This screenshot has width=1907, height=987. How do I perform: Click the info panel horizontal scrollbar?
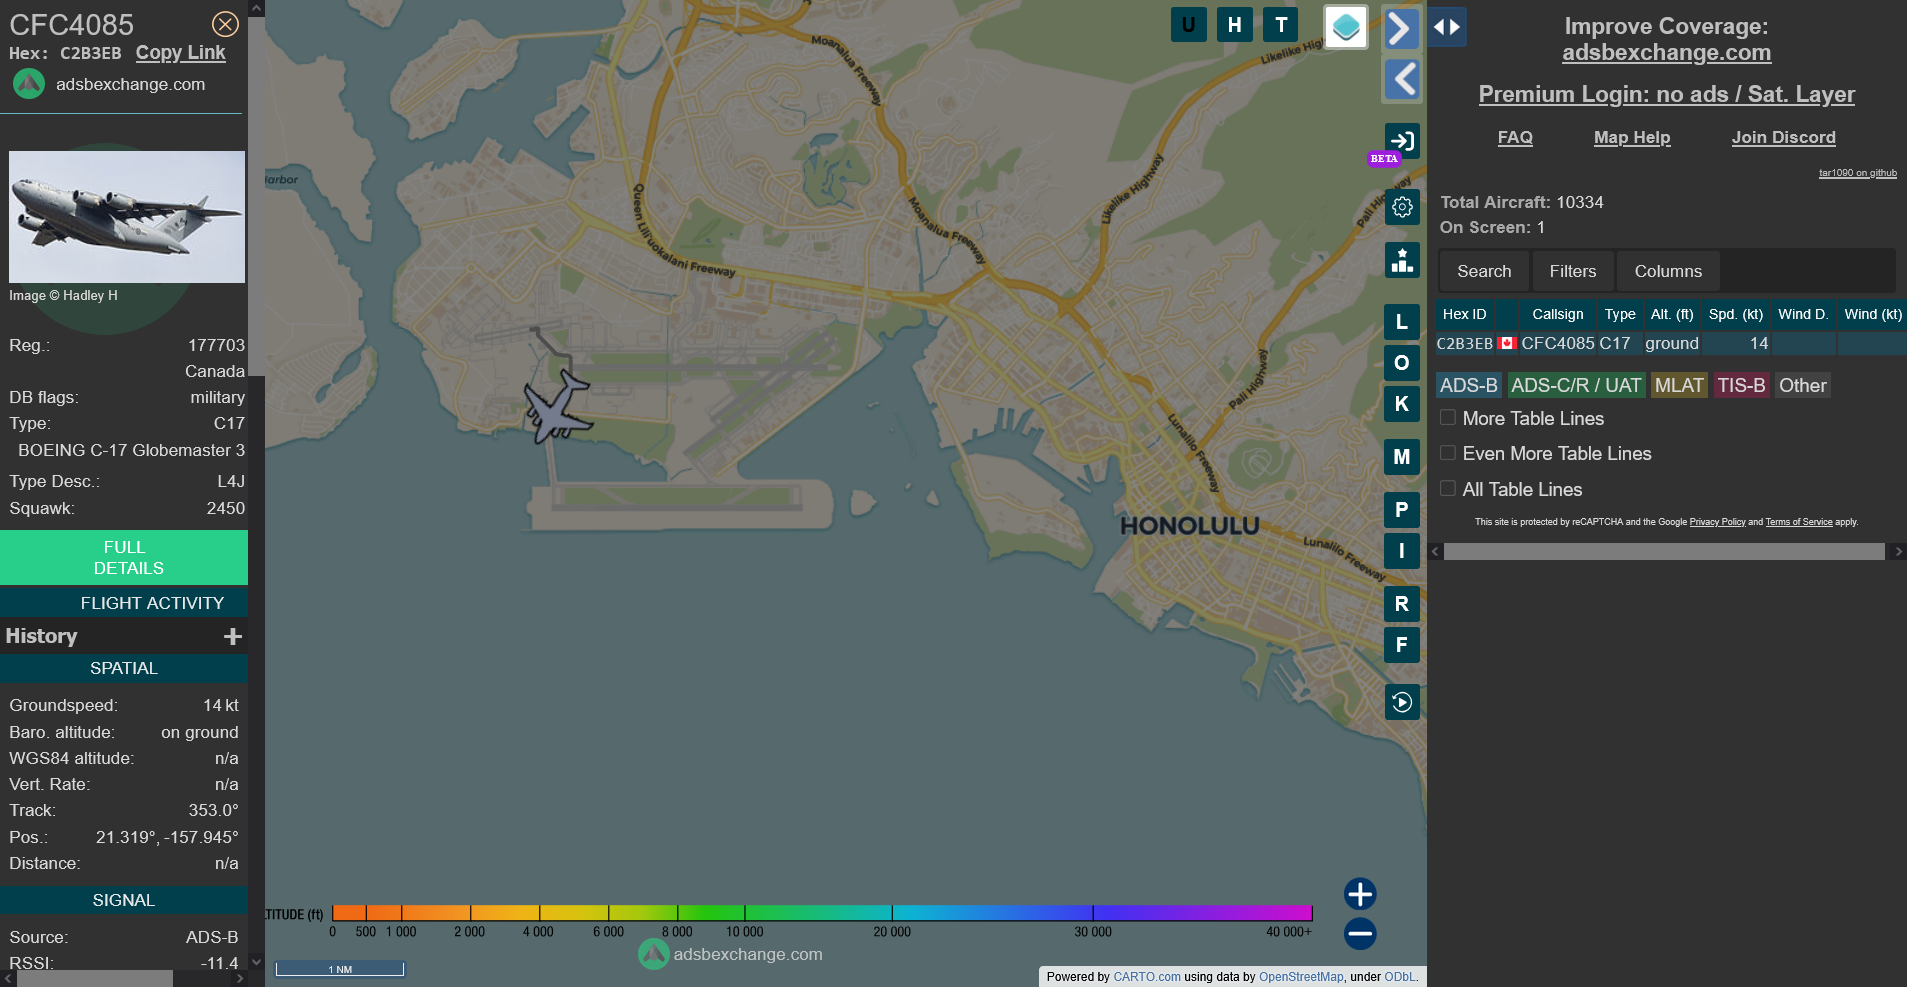tap(95, 979)
